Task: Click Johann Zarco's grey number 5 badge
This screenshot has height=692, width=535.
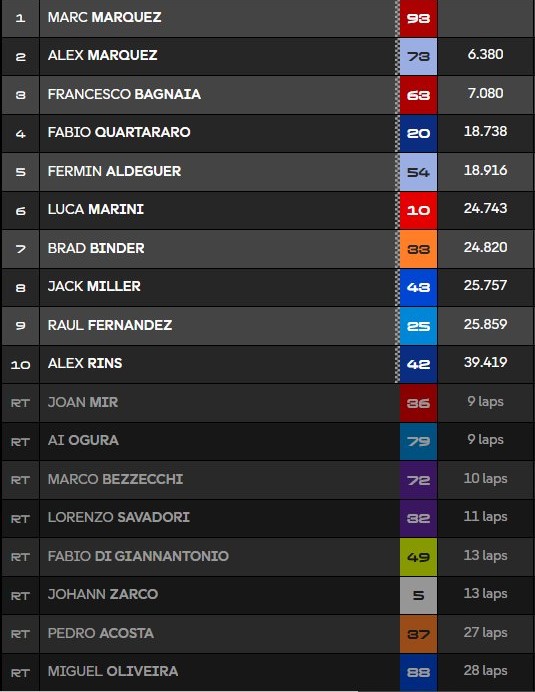Action: [x=418, y=595]
